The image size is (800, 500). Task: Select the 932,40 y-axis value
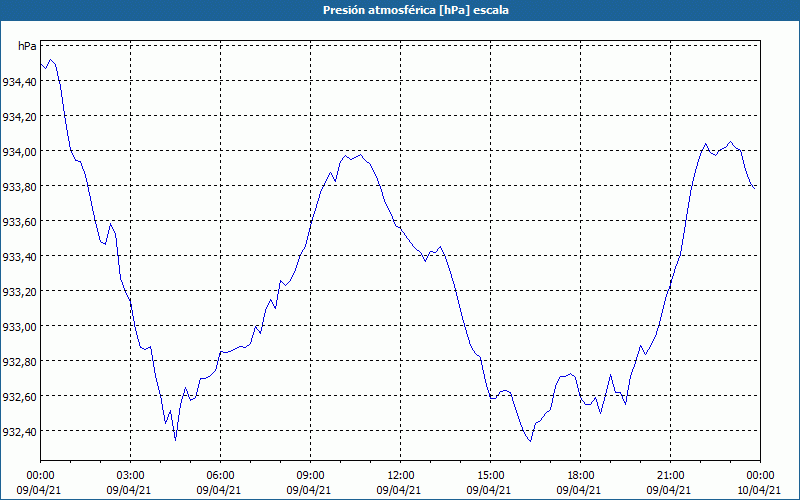[19, 432]
